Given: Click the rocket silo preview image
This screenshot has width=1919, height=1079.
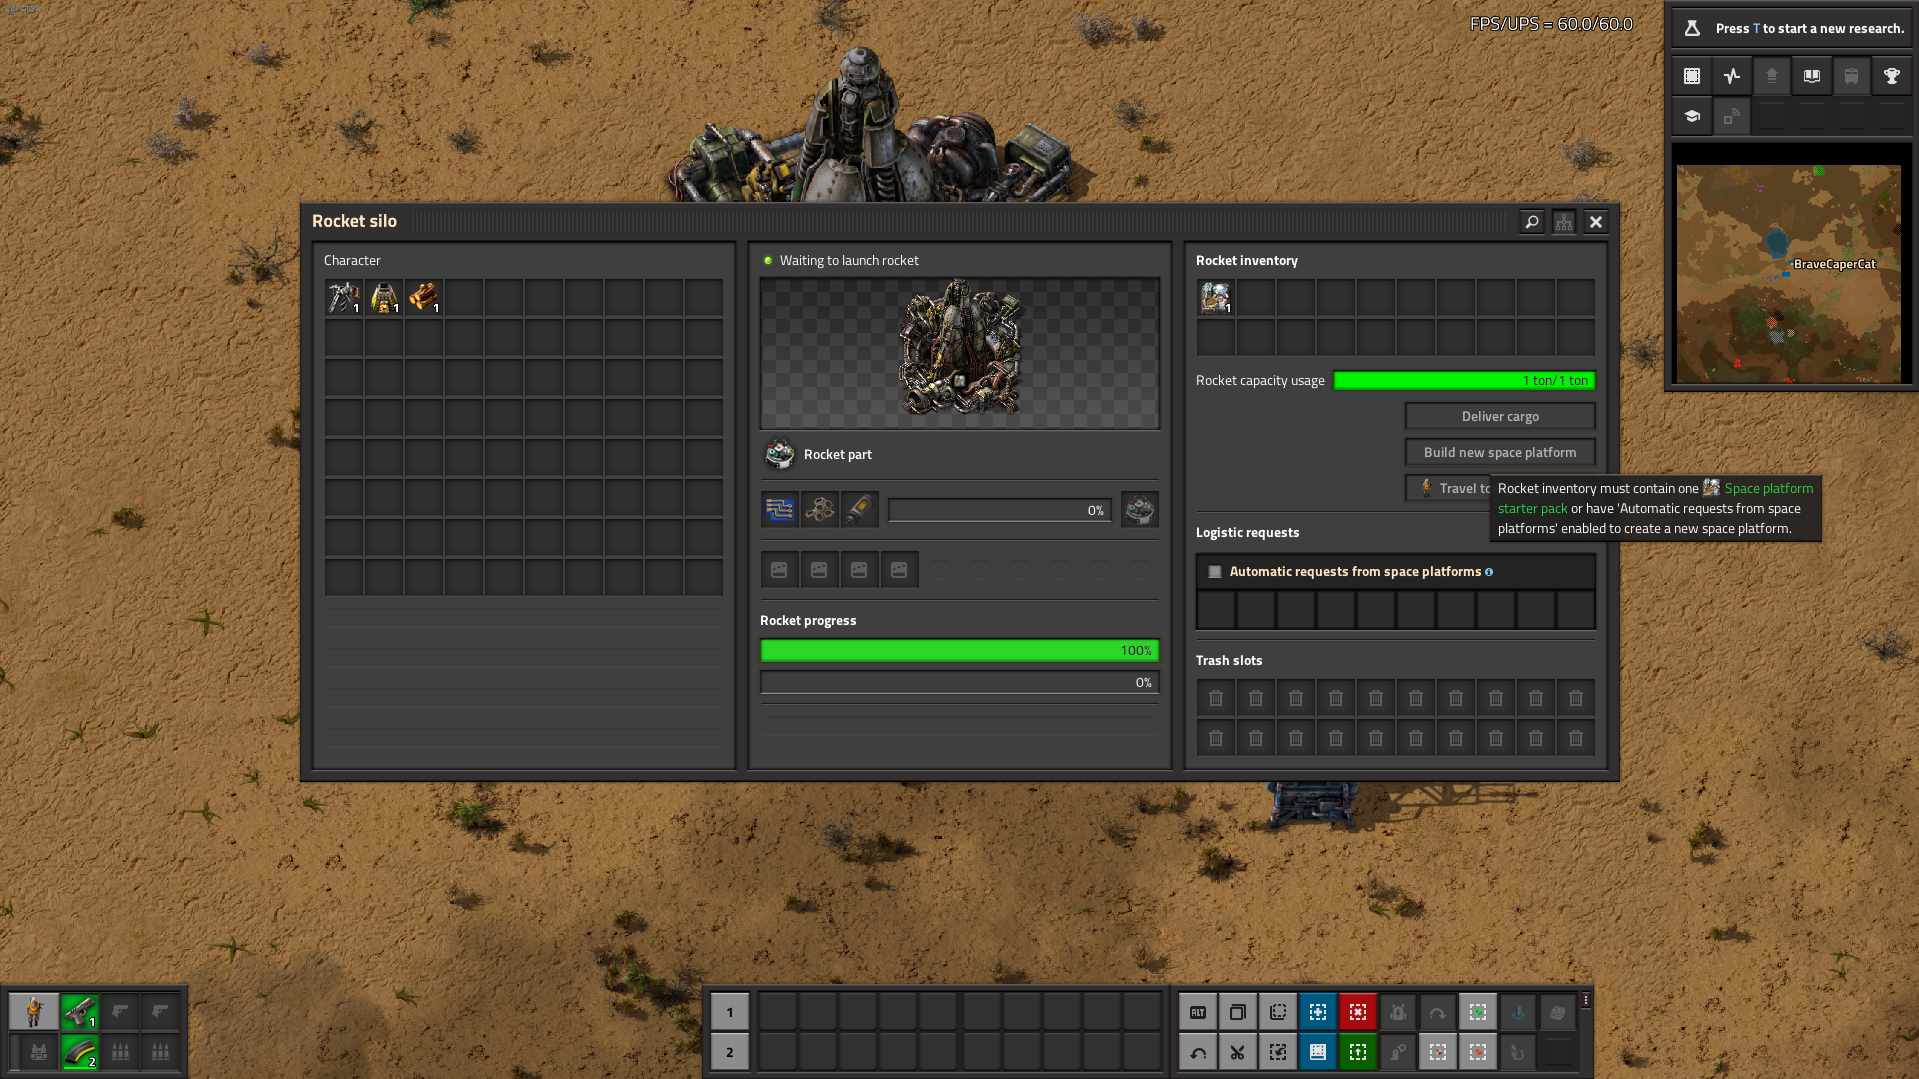Looking at the screenshot, I should coord(960,354).
